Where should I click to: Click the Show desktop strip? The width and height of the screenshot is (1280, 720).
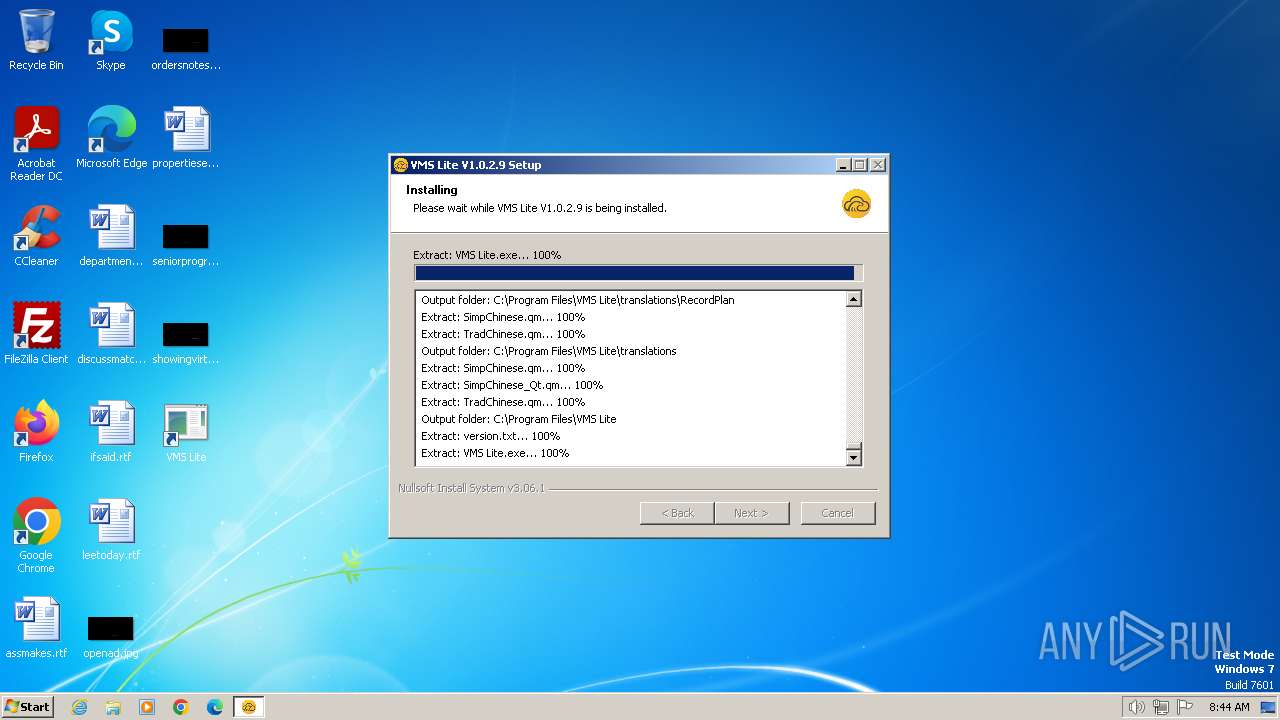pyautogui.click(x=1270, y=707)
